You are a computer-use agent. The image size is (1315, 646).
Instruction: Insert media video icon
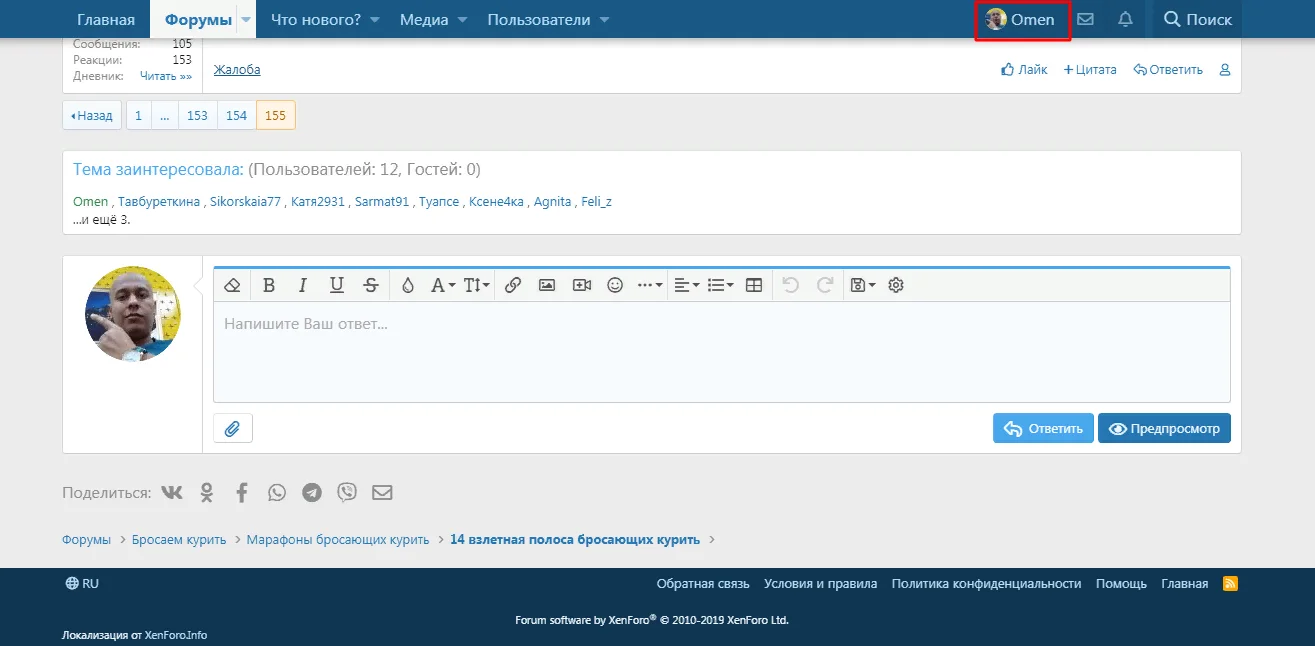582,285
